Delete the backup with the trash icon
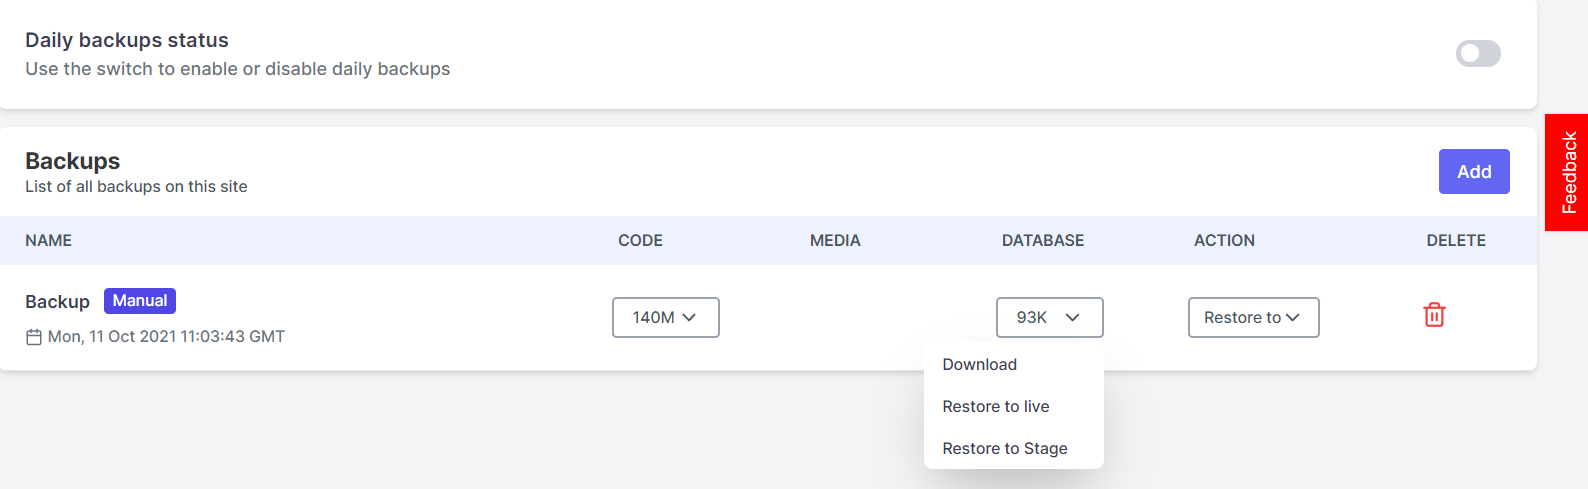The image size is (1588, 489). point(1434,315)
